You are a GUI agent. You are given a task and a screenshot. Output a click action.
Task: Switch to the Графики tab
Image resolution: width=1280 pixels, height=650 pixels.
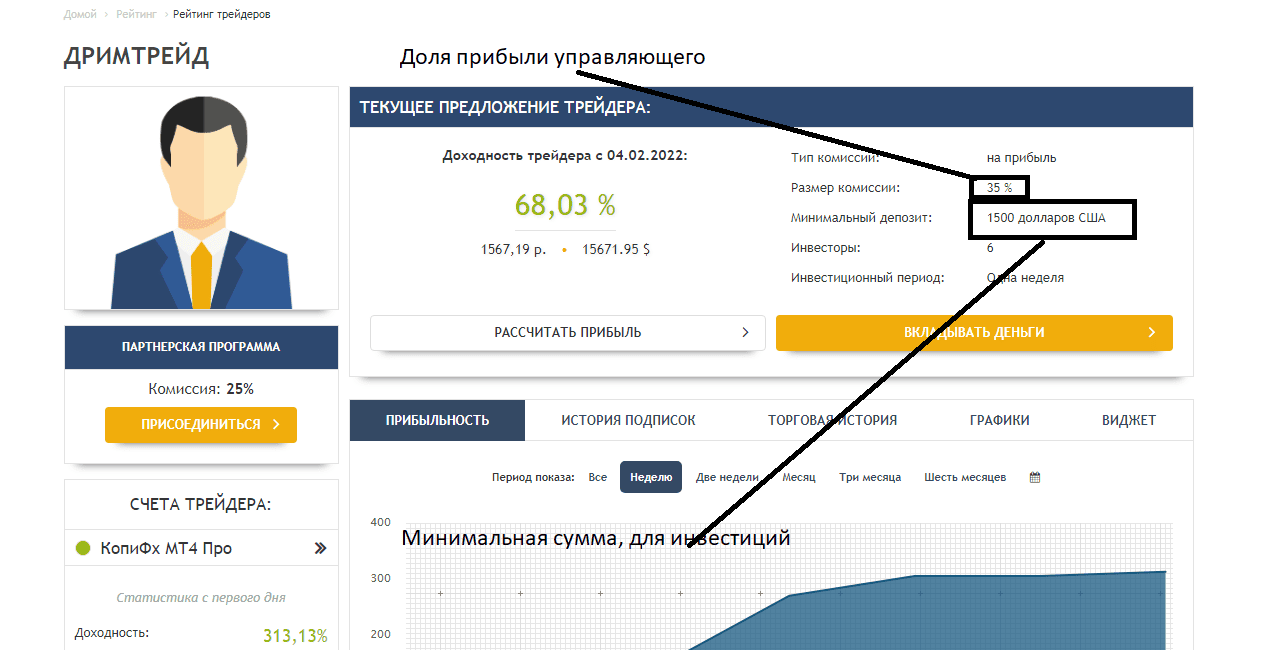pos(1000,420)
